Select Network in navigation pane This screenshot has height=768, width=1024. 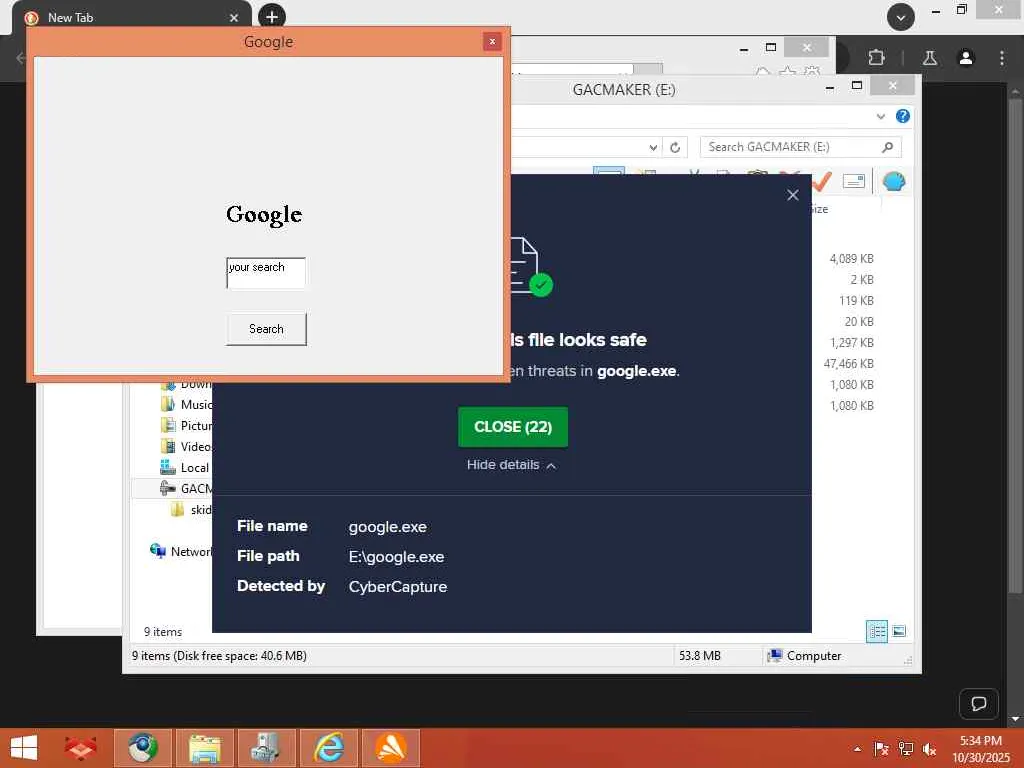pyautogui.click(x=182, y=552)
